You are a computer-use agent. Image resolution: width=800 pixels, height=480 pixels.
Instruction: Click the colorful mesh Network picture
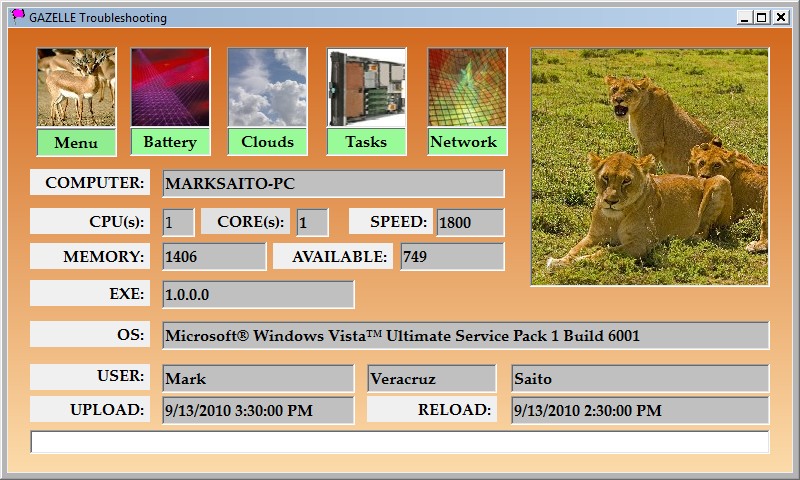click(467, 87)
